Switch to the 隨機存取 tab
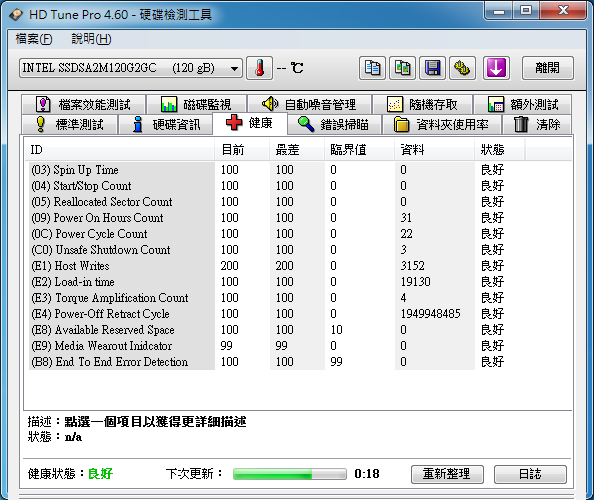 422,104
